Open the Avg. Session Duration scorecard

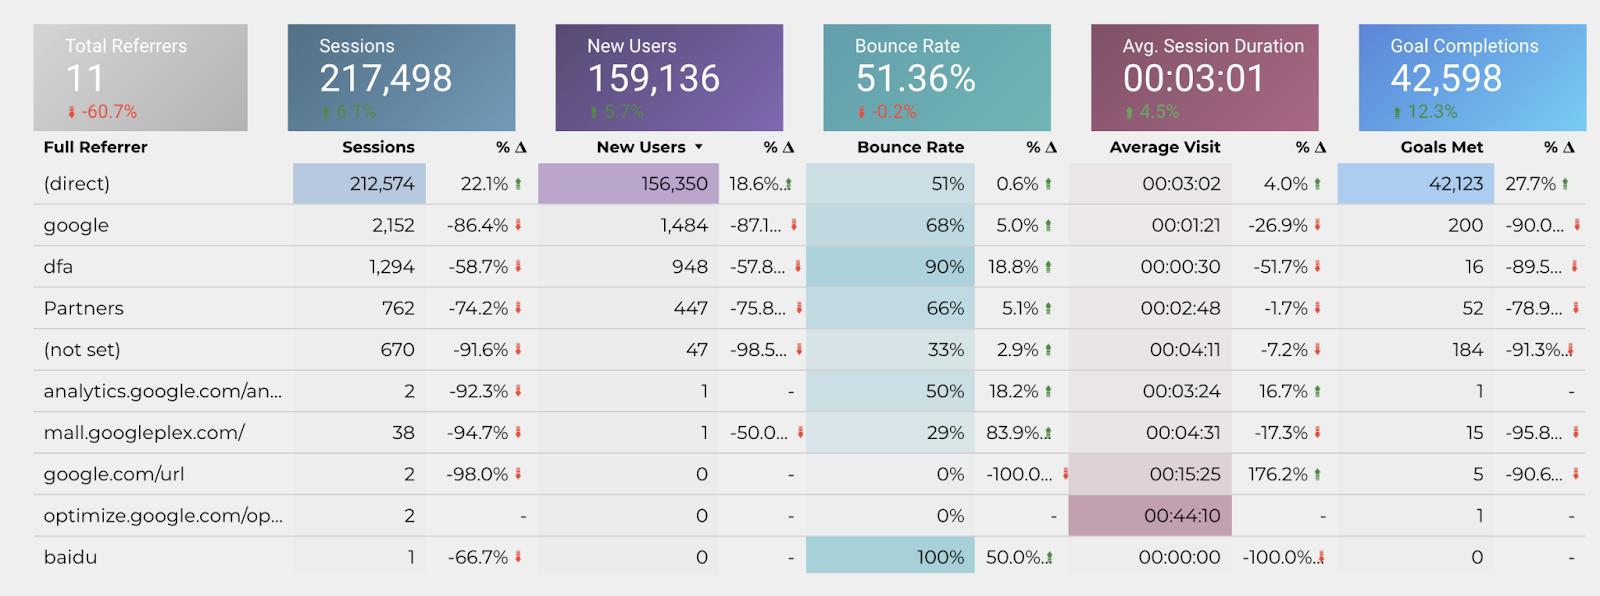click(x=1204, y=78)
